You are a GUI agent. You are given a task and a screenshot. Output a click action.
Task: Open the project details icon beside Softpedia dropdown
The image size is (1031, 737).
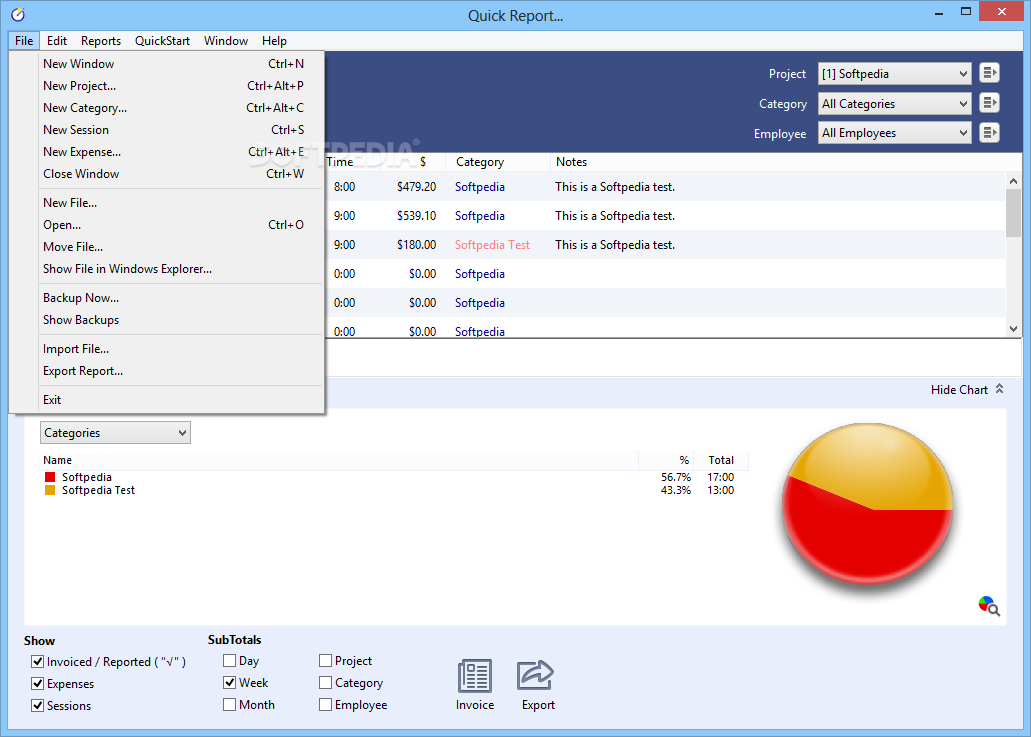pos(989,73)
